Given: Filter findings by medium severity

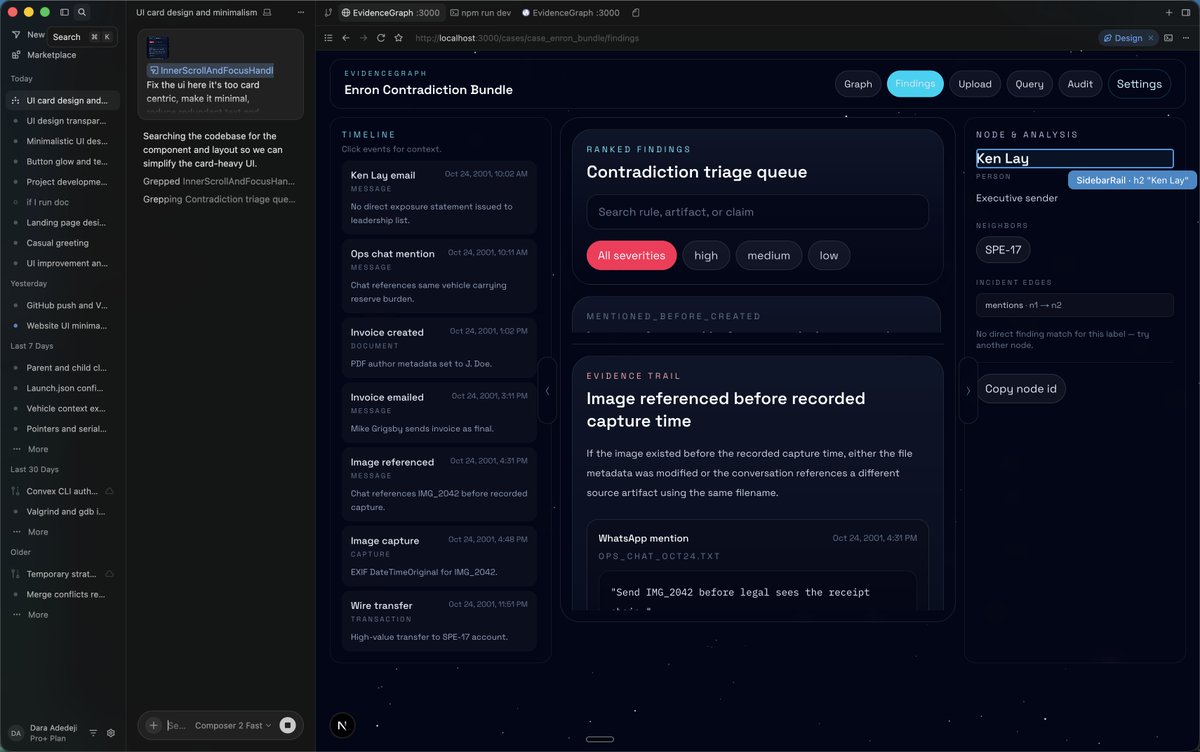Looking at the screenshot, I should coord(769,255).
